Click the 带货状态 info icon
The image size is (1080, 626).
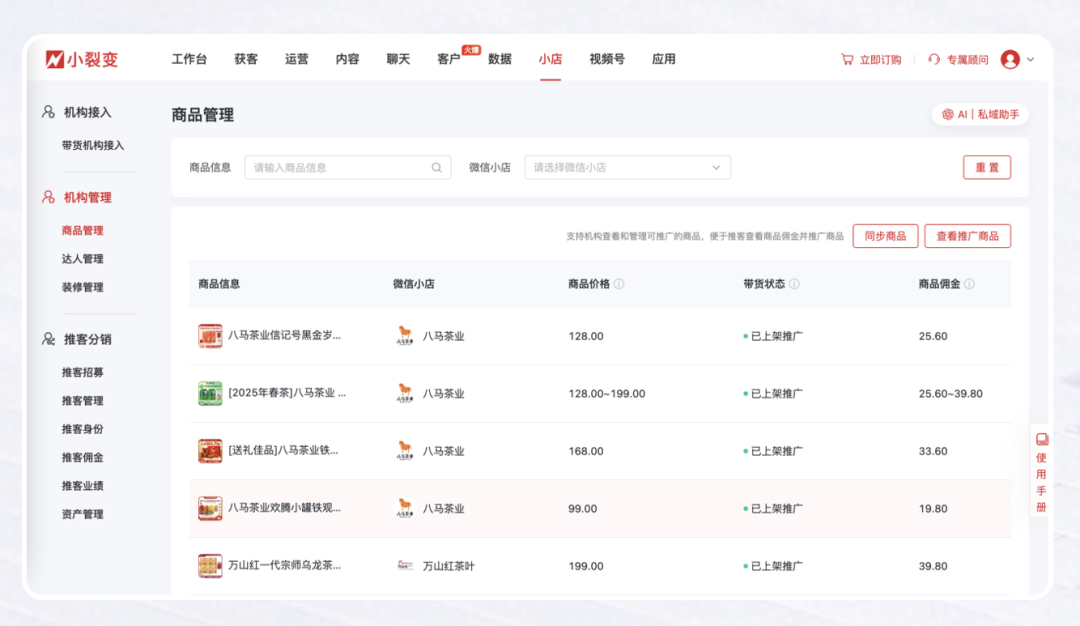pos(795,284)
